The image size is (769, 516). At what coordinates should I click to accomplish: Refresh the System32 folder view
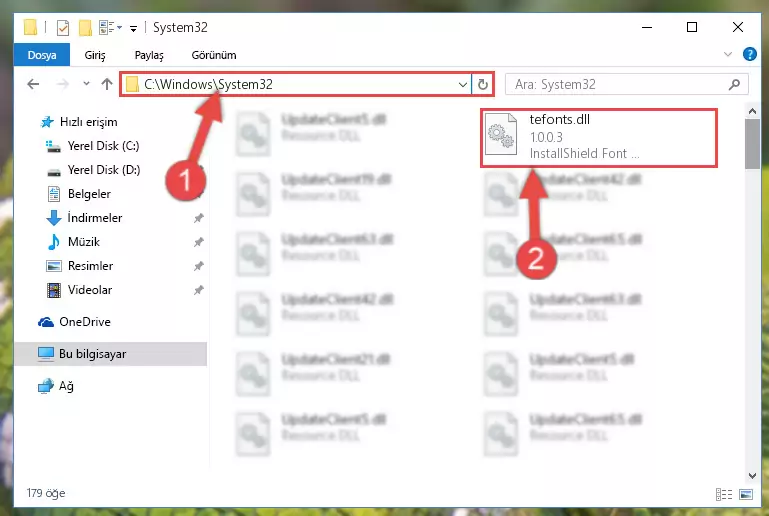(x=483, y=84)
